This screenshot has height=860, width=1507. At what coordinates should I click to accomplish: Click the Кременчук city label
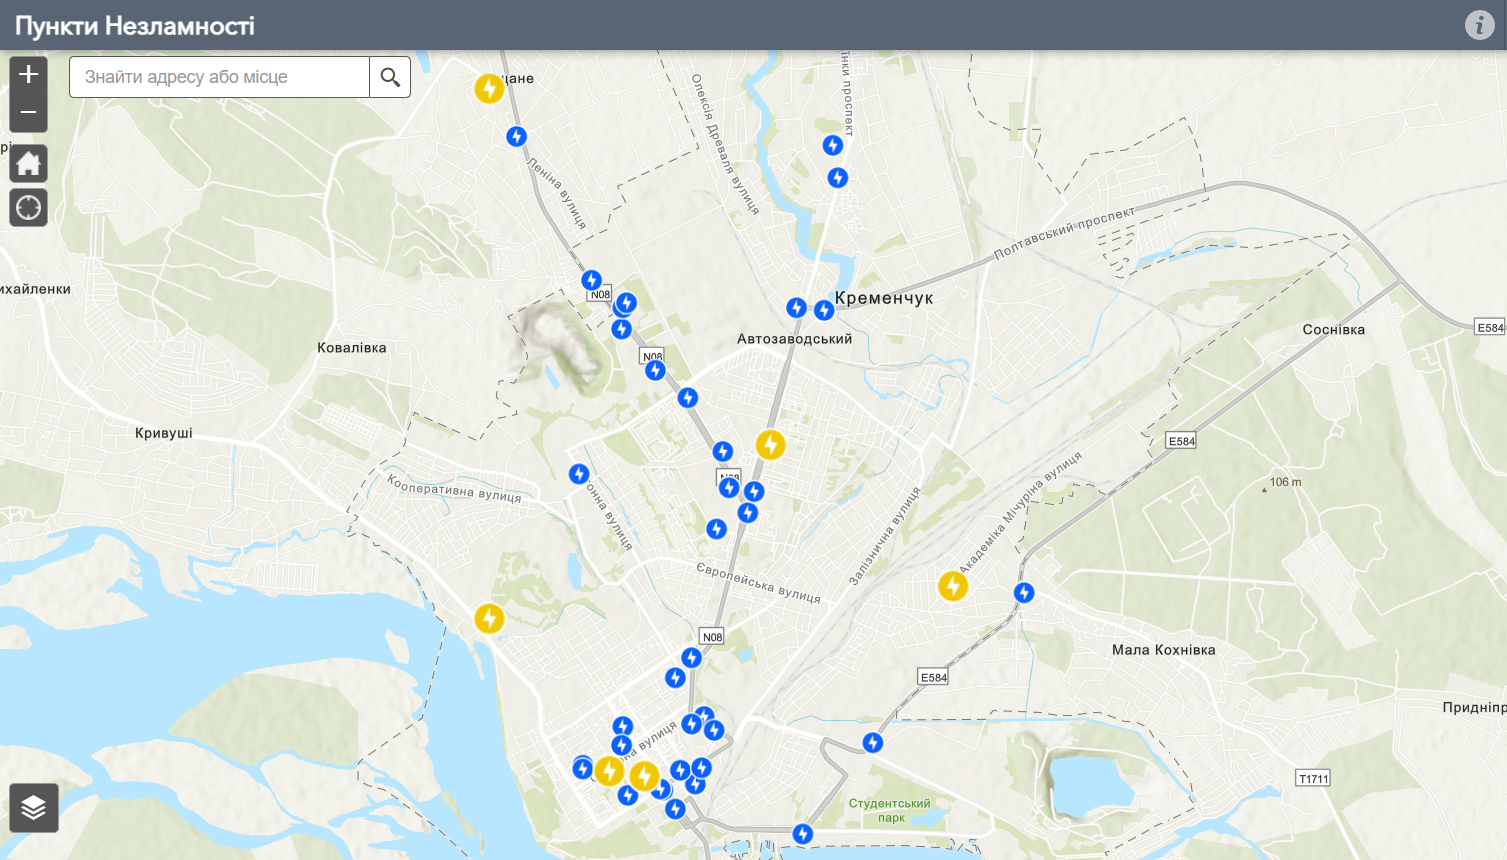(883, 298)
